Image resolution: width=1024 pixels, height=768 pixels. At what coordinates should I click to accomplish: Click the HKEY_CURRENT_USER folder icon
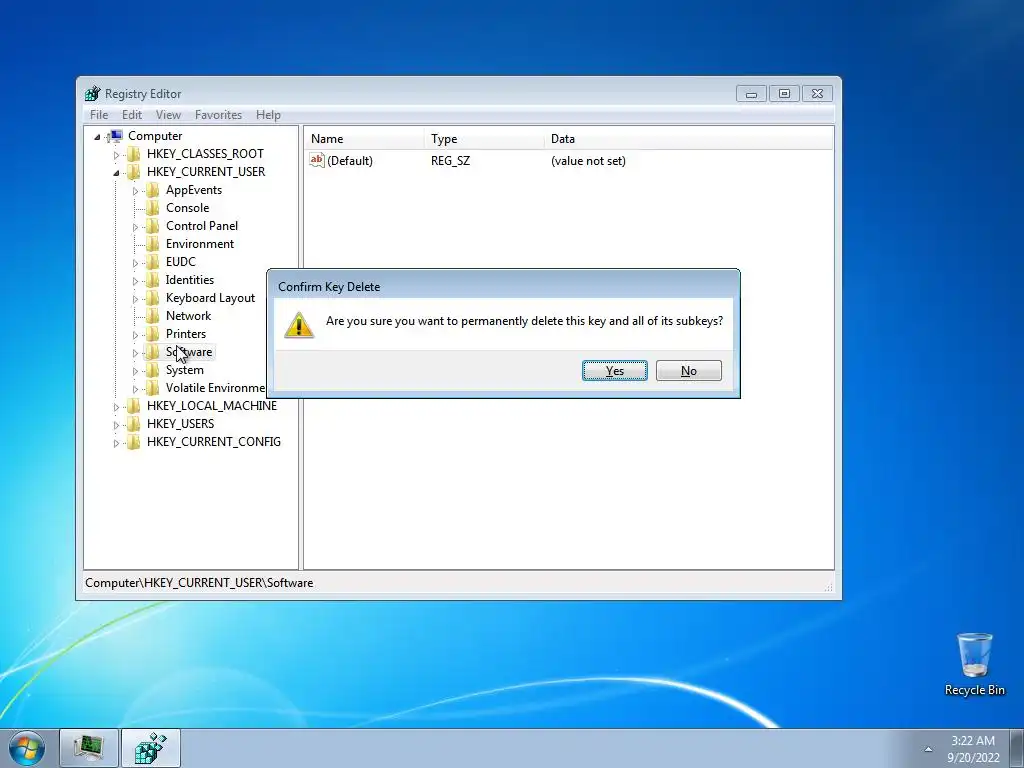pos(133,172)
